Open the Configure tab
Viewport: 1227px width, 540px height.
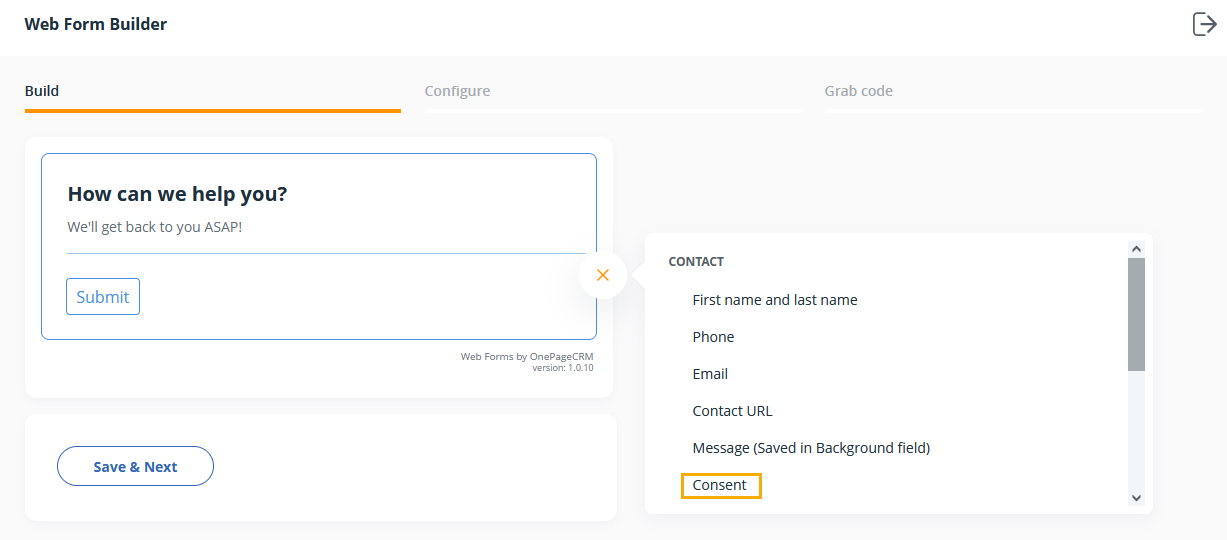[457, 91]
